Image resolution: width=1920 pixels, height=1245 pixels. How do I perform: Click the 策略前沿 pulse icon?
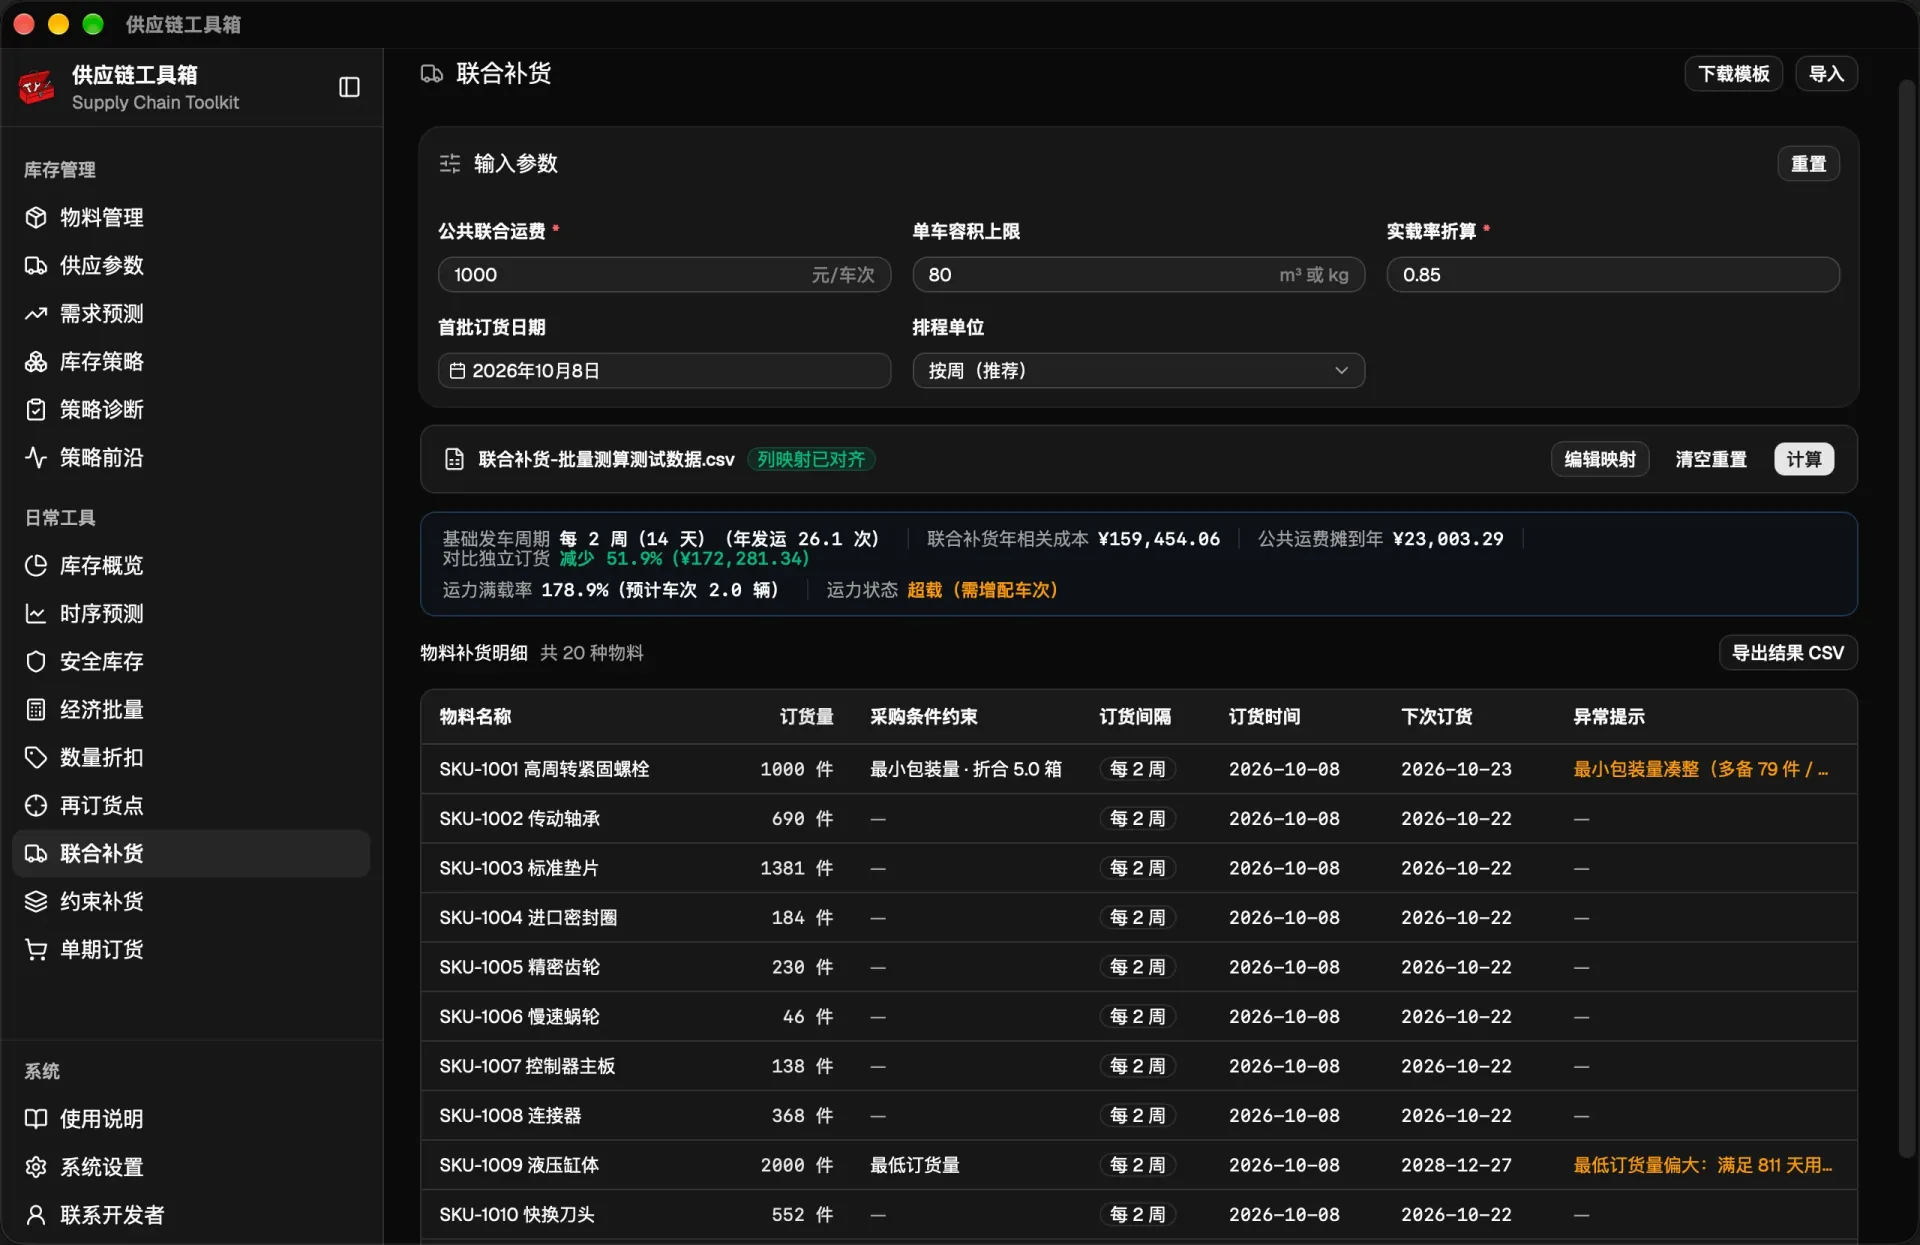[x=36, y=457]
